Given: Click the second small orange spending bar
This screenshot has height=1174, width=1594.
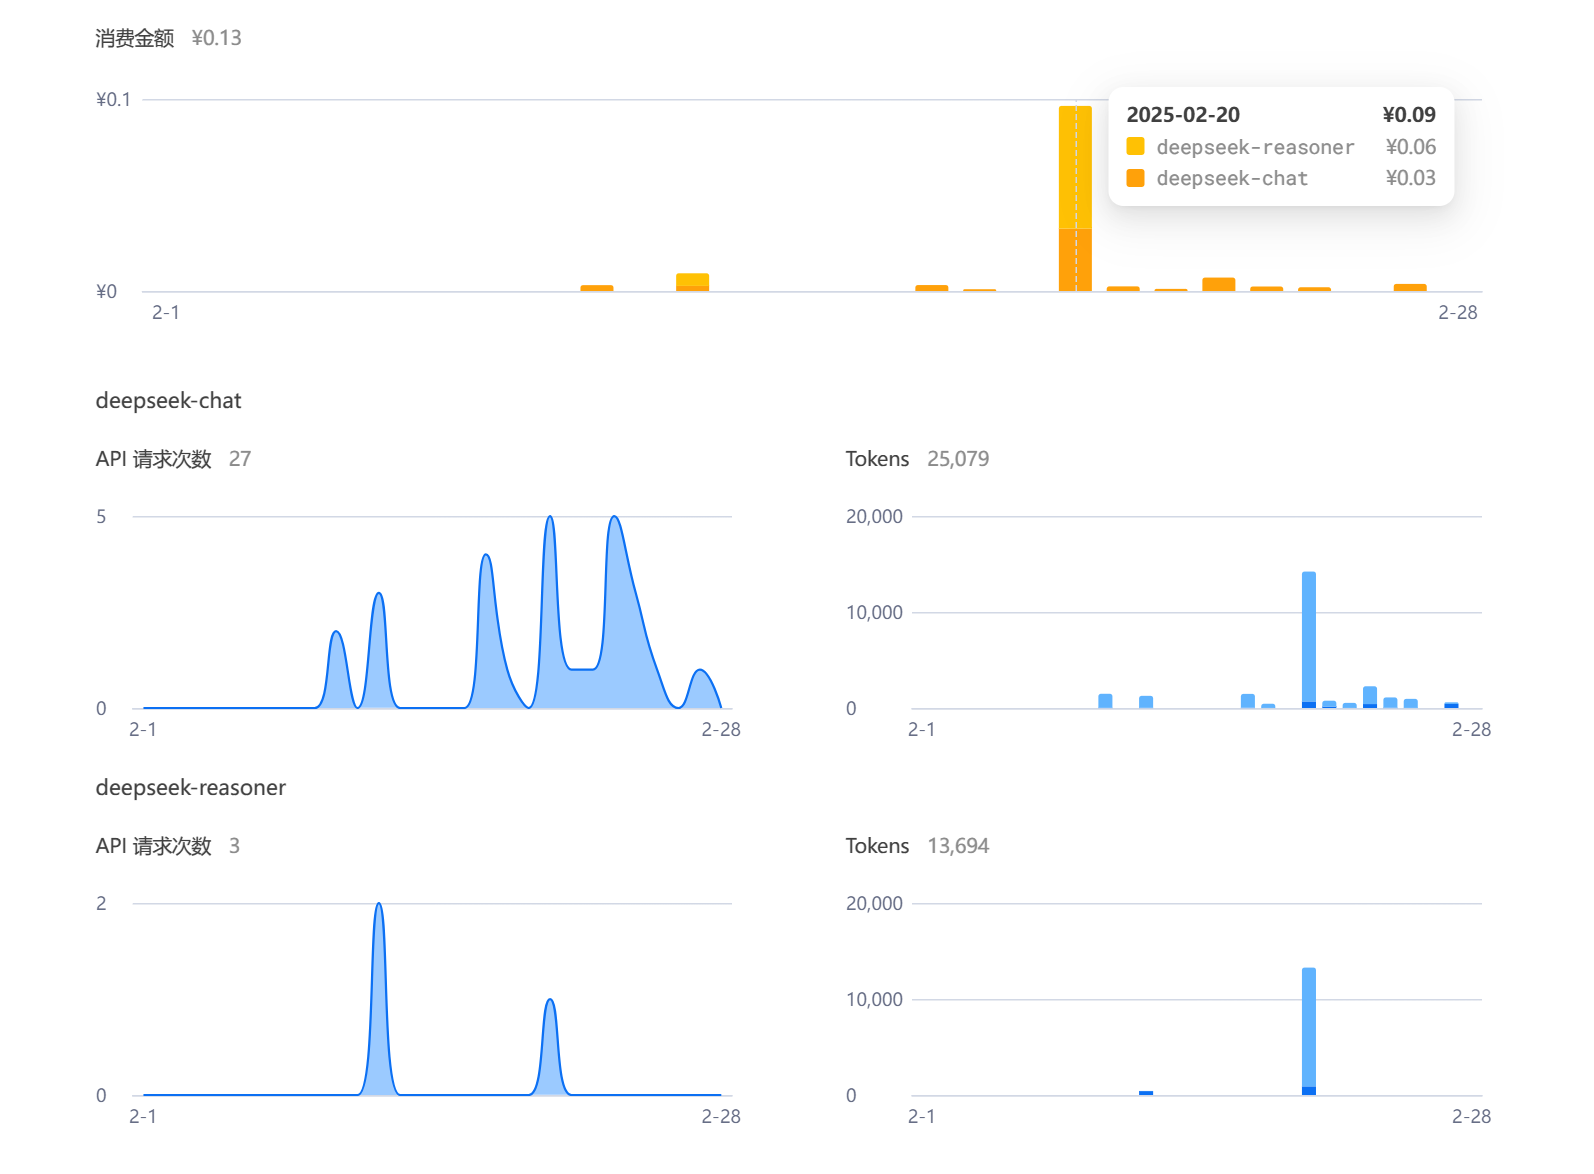Looking at the screenshot, I should pyautogui.click(x=692, y=282).
